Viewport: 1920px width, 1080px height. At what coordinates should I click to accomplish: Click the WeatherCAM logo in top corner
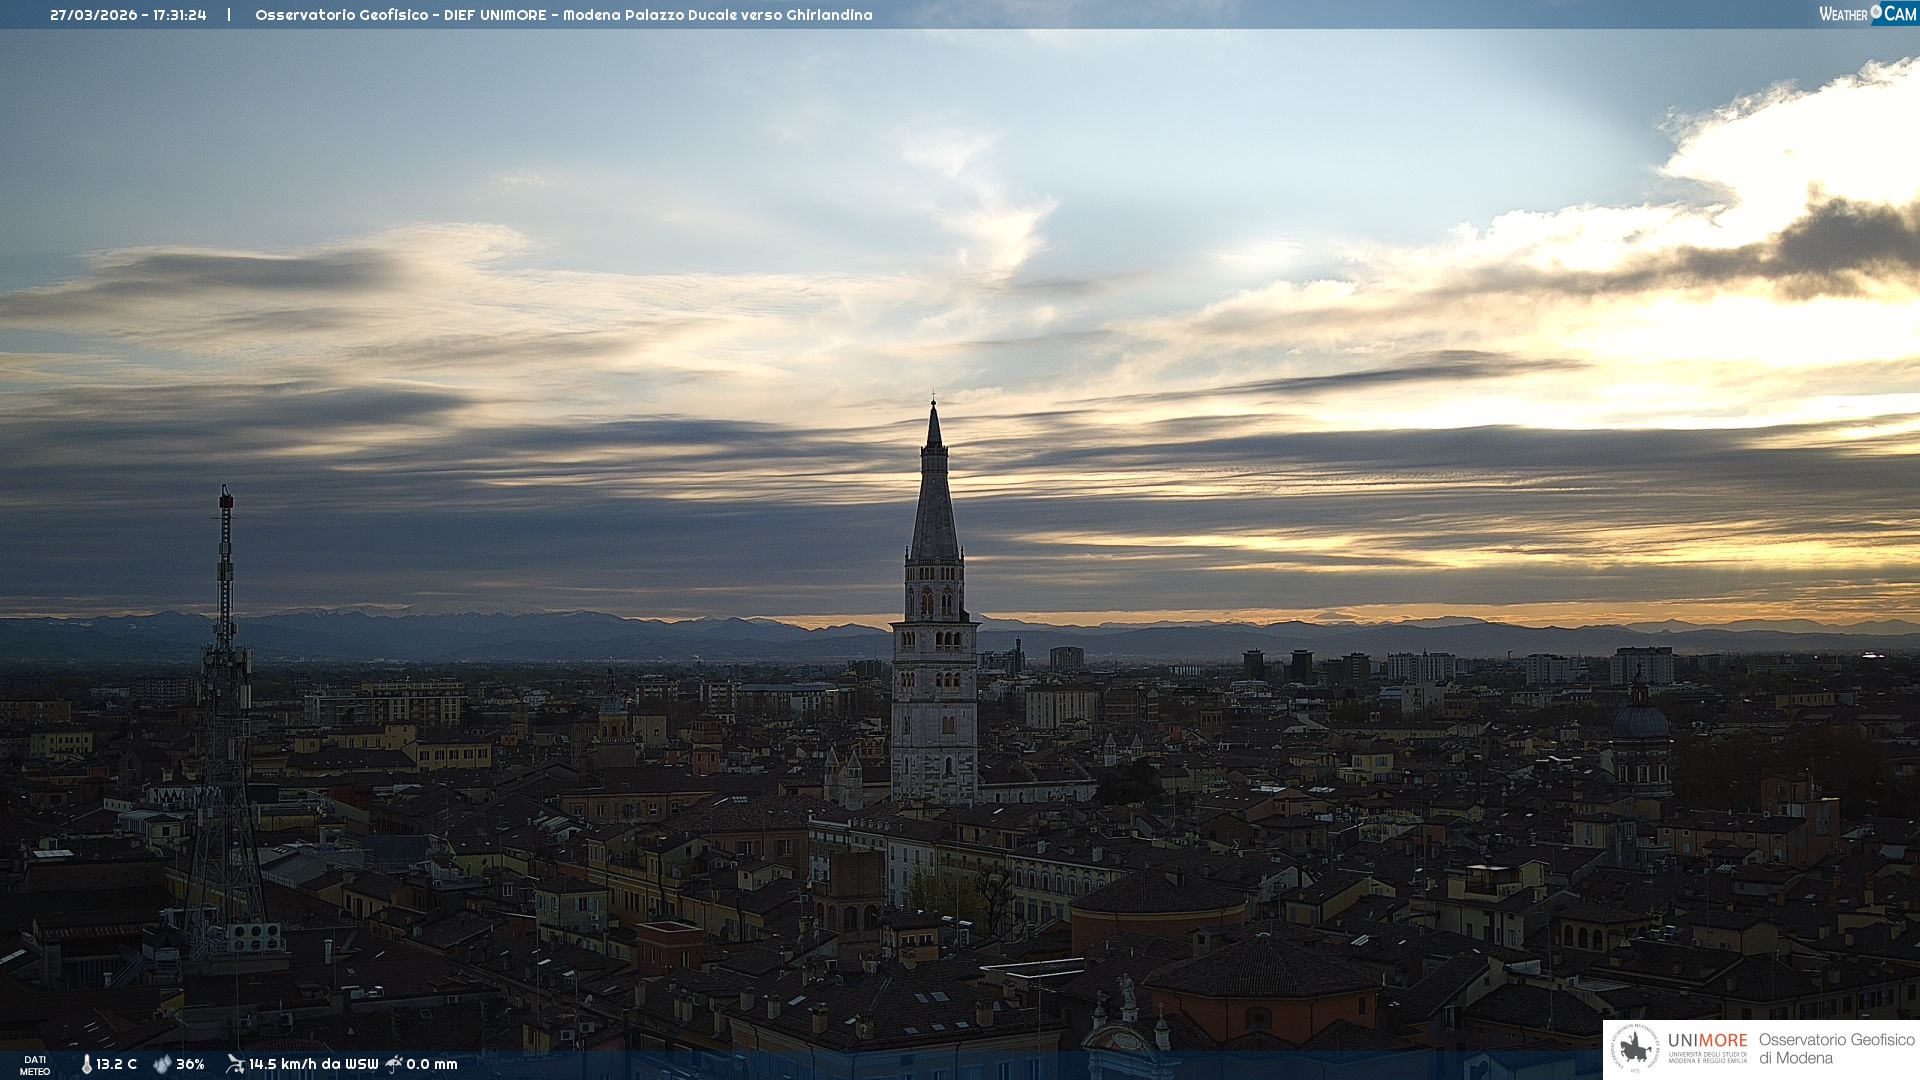point(1867,14)
